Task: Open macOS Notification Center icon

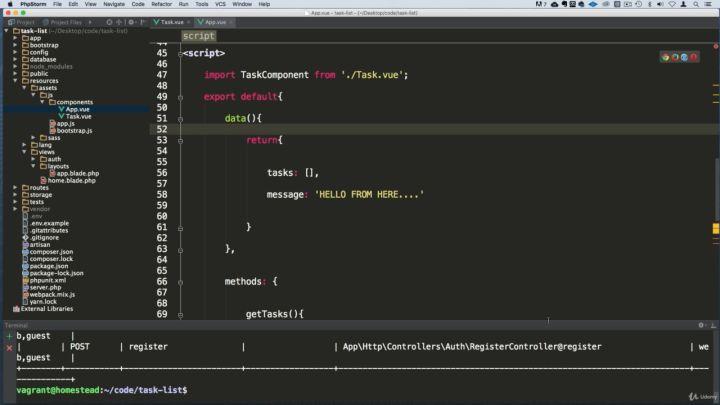Action: point(709,4)
